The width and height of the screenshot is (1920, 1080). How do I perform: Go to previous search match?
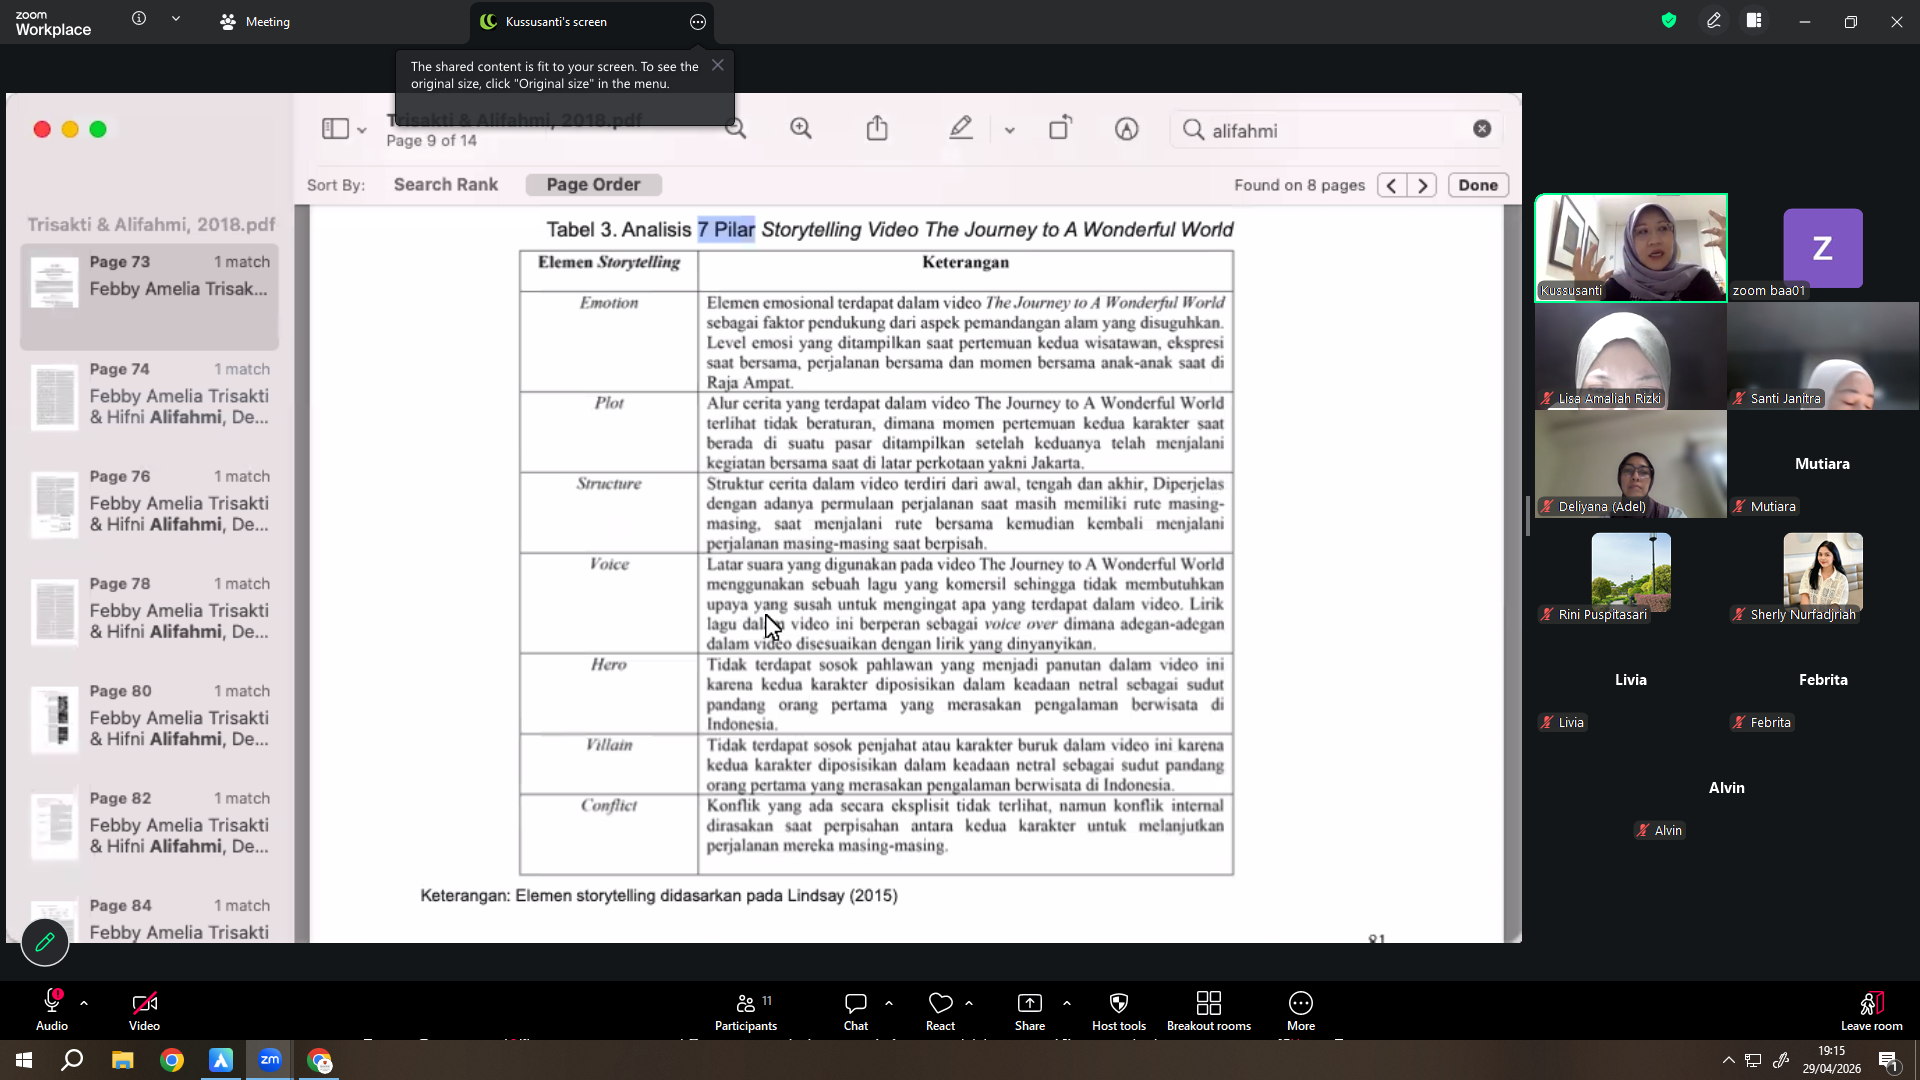(x=1392, y=186)
